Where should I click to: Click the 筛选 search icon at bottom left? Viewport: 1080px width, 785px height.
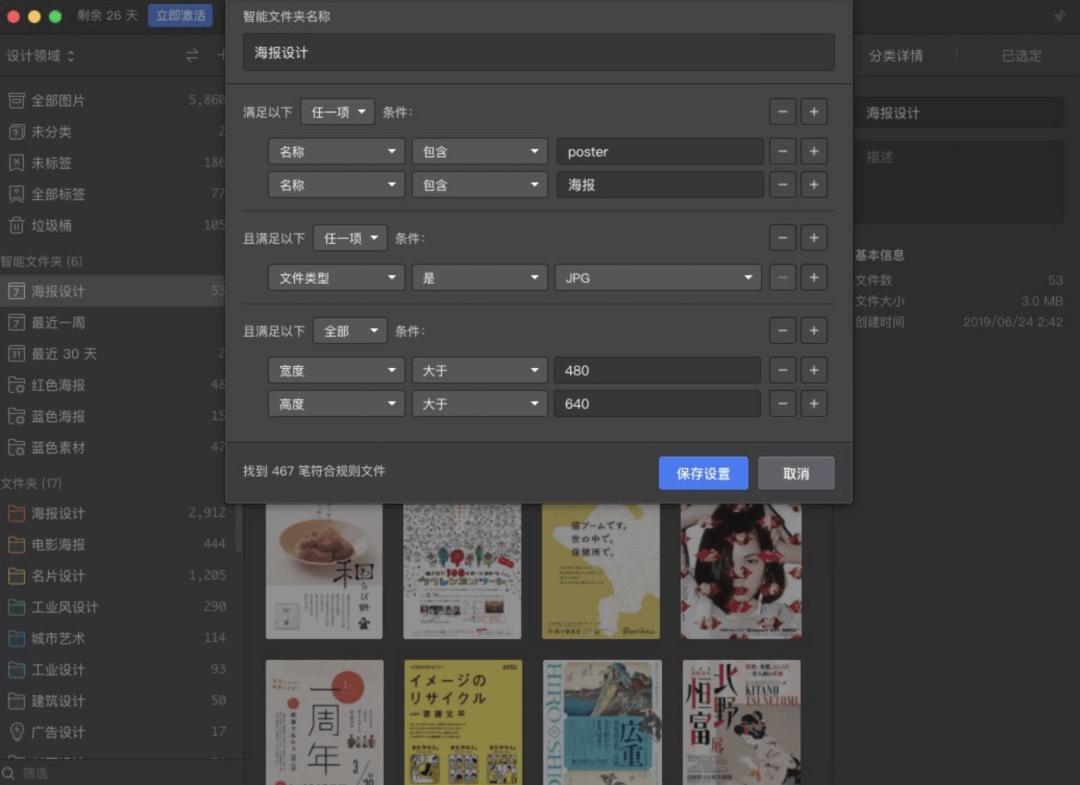8,773
